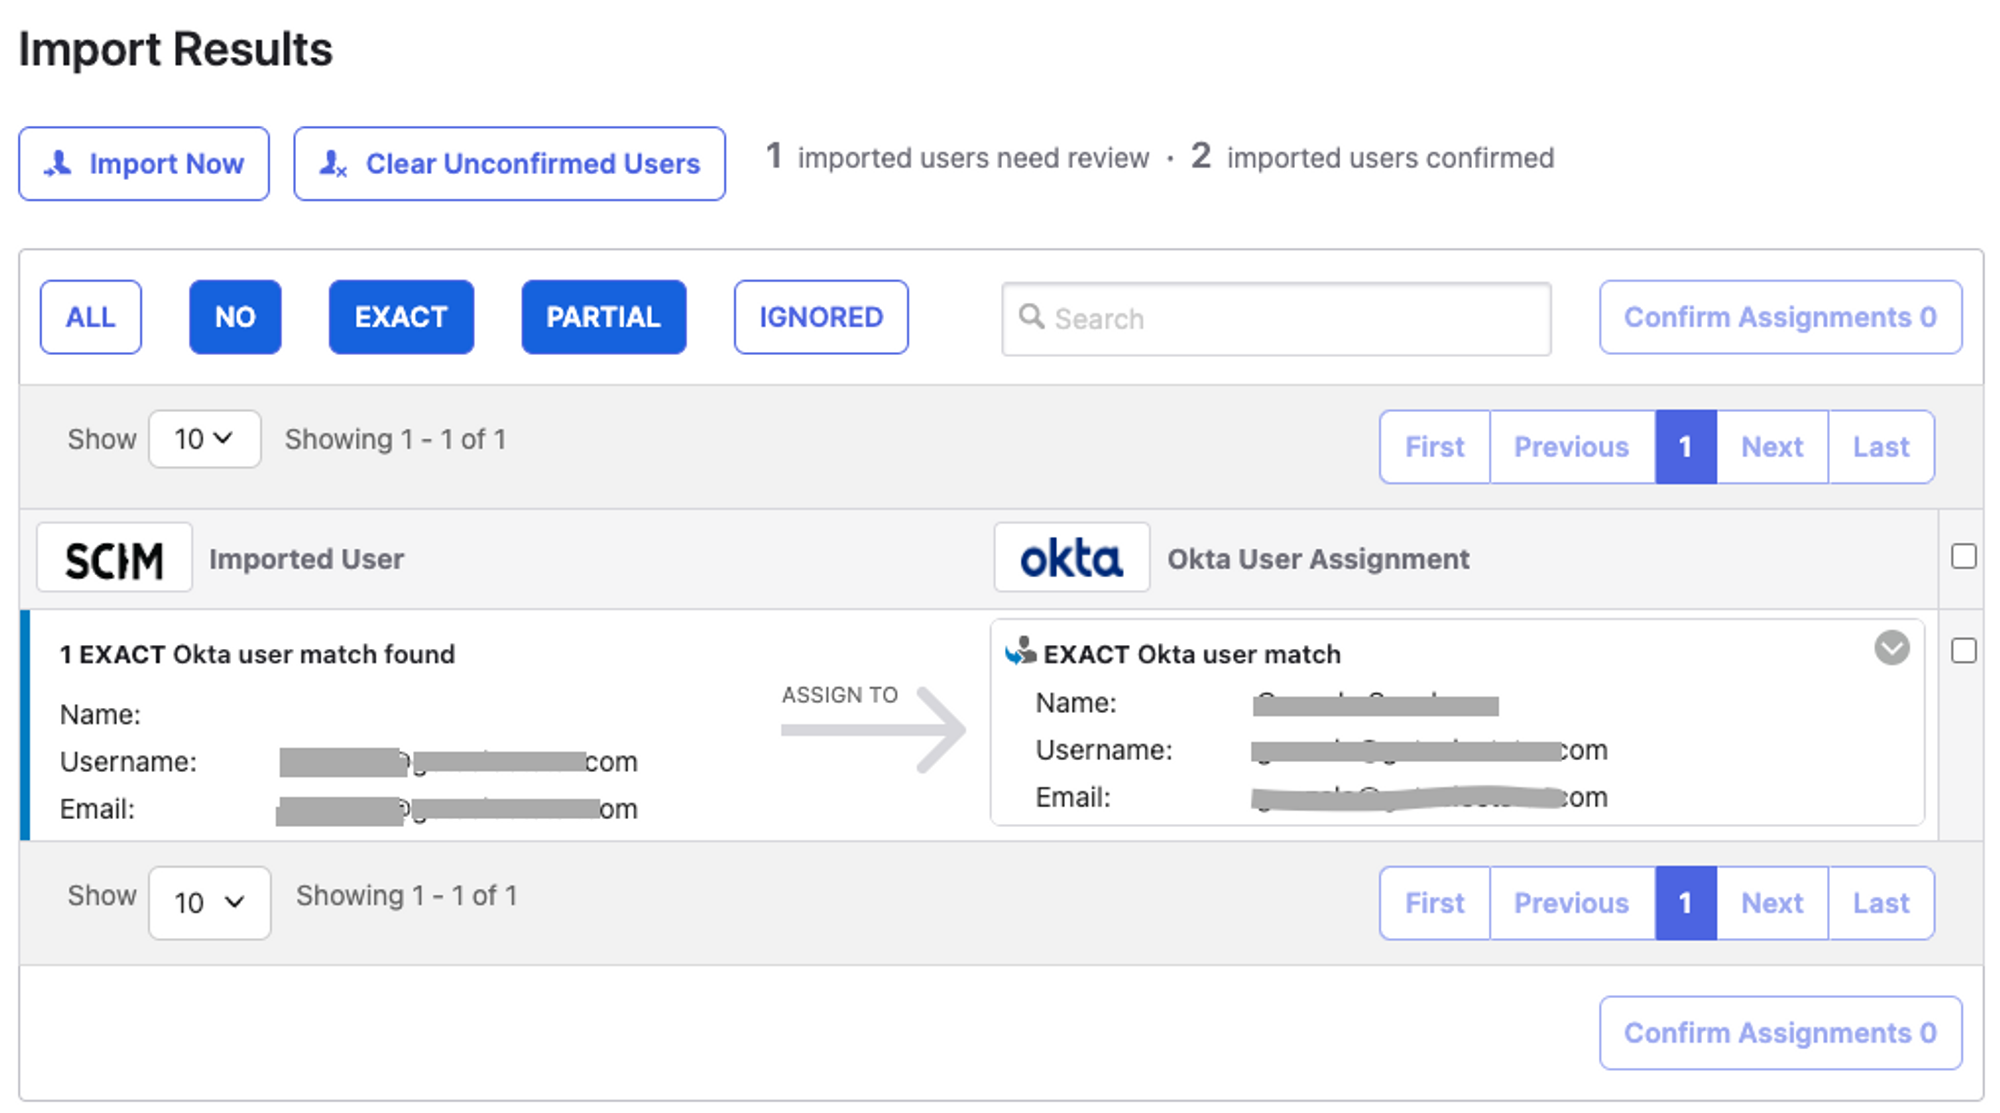Click the ASSIGN TO arrow icon

[x=875, y=729]
